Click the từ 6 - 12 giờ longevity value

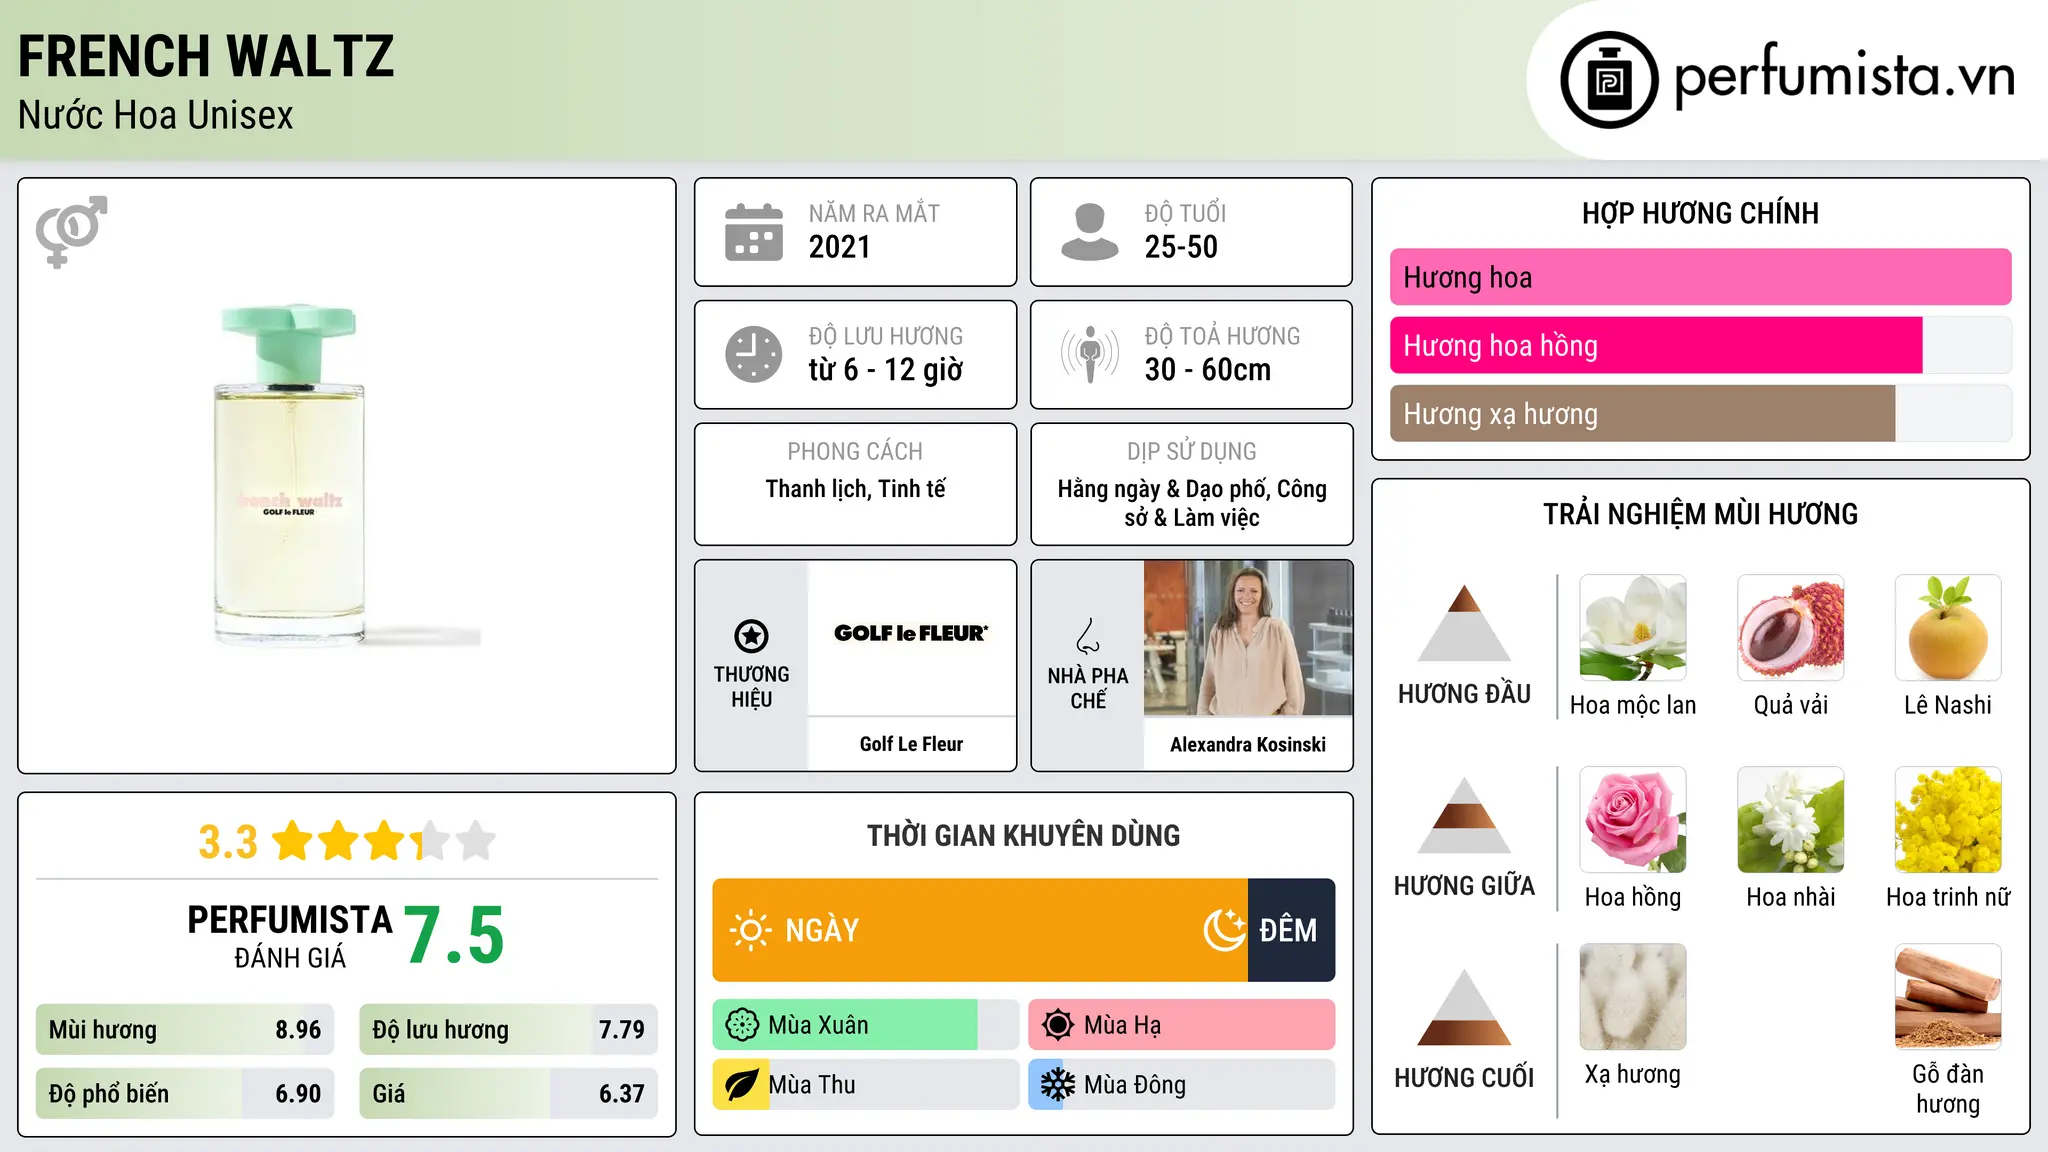pos(886,370)
